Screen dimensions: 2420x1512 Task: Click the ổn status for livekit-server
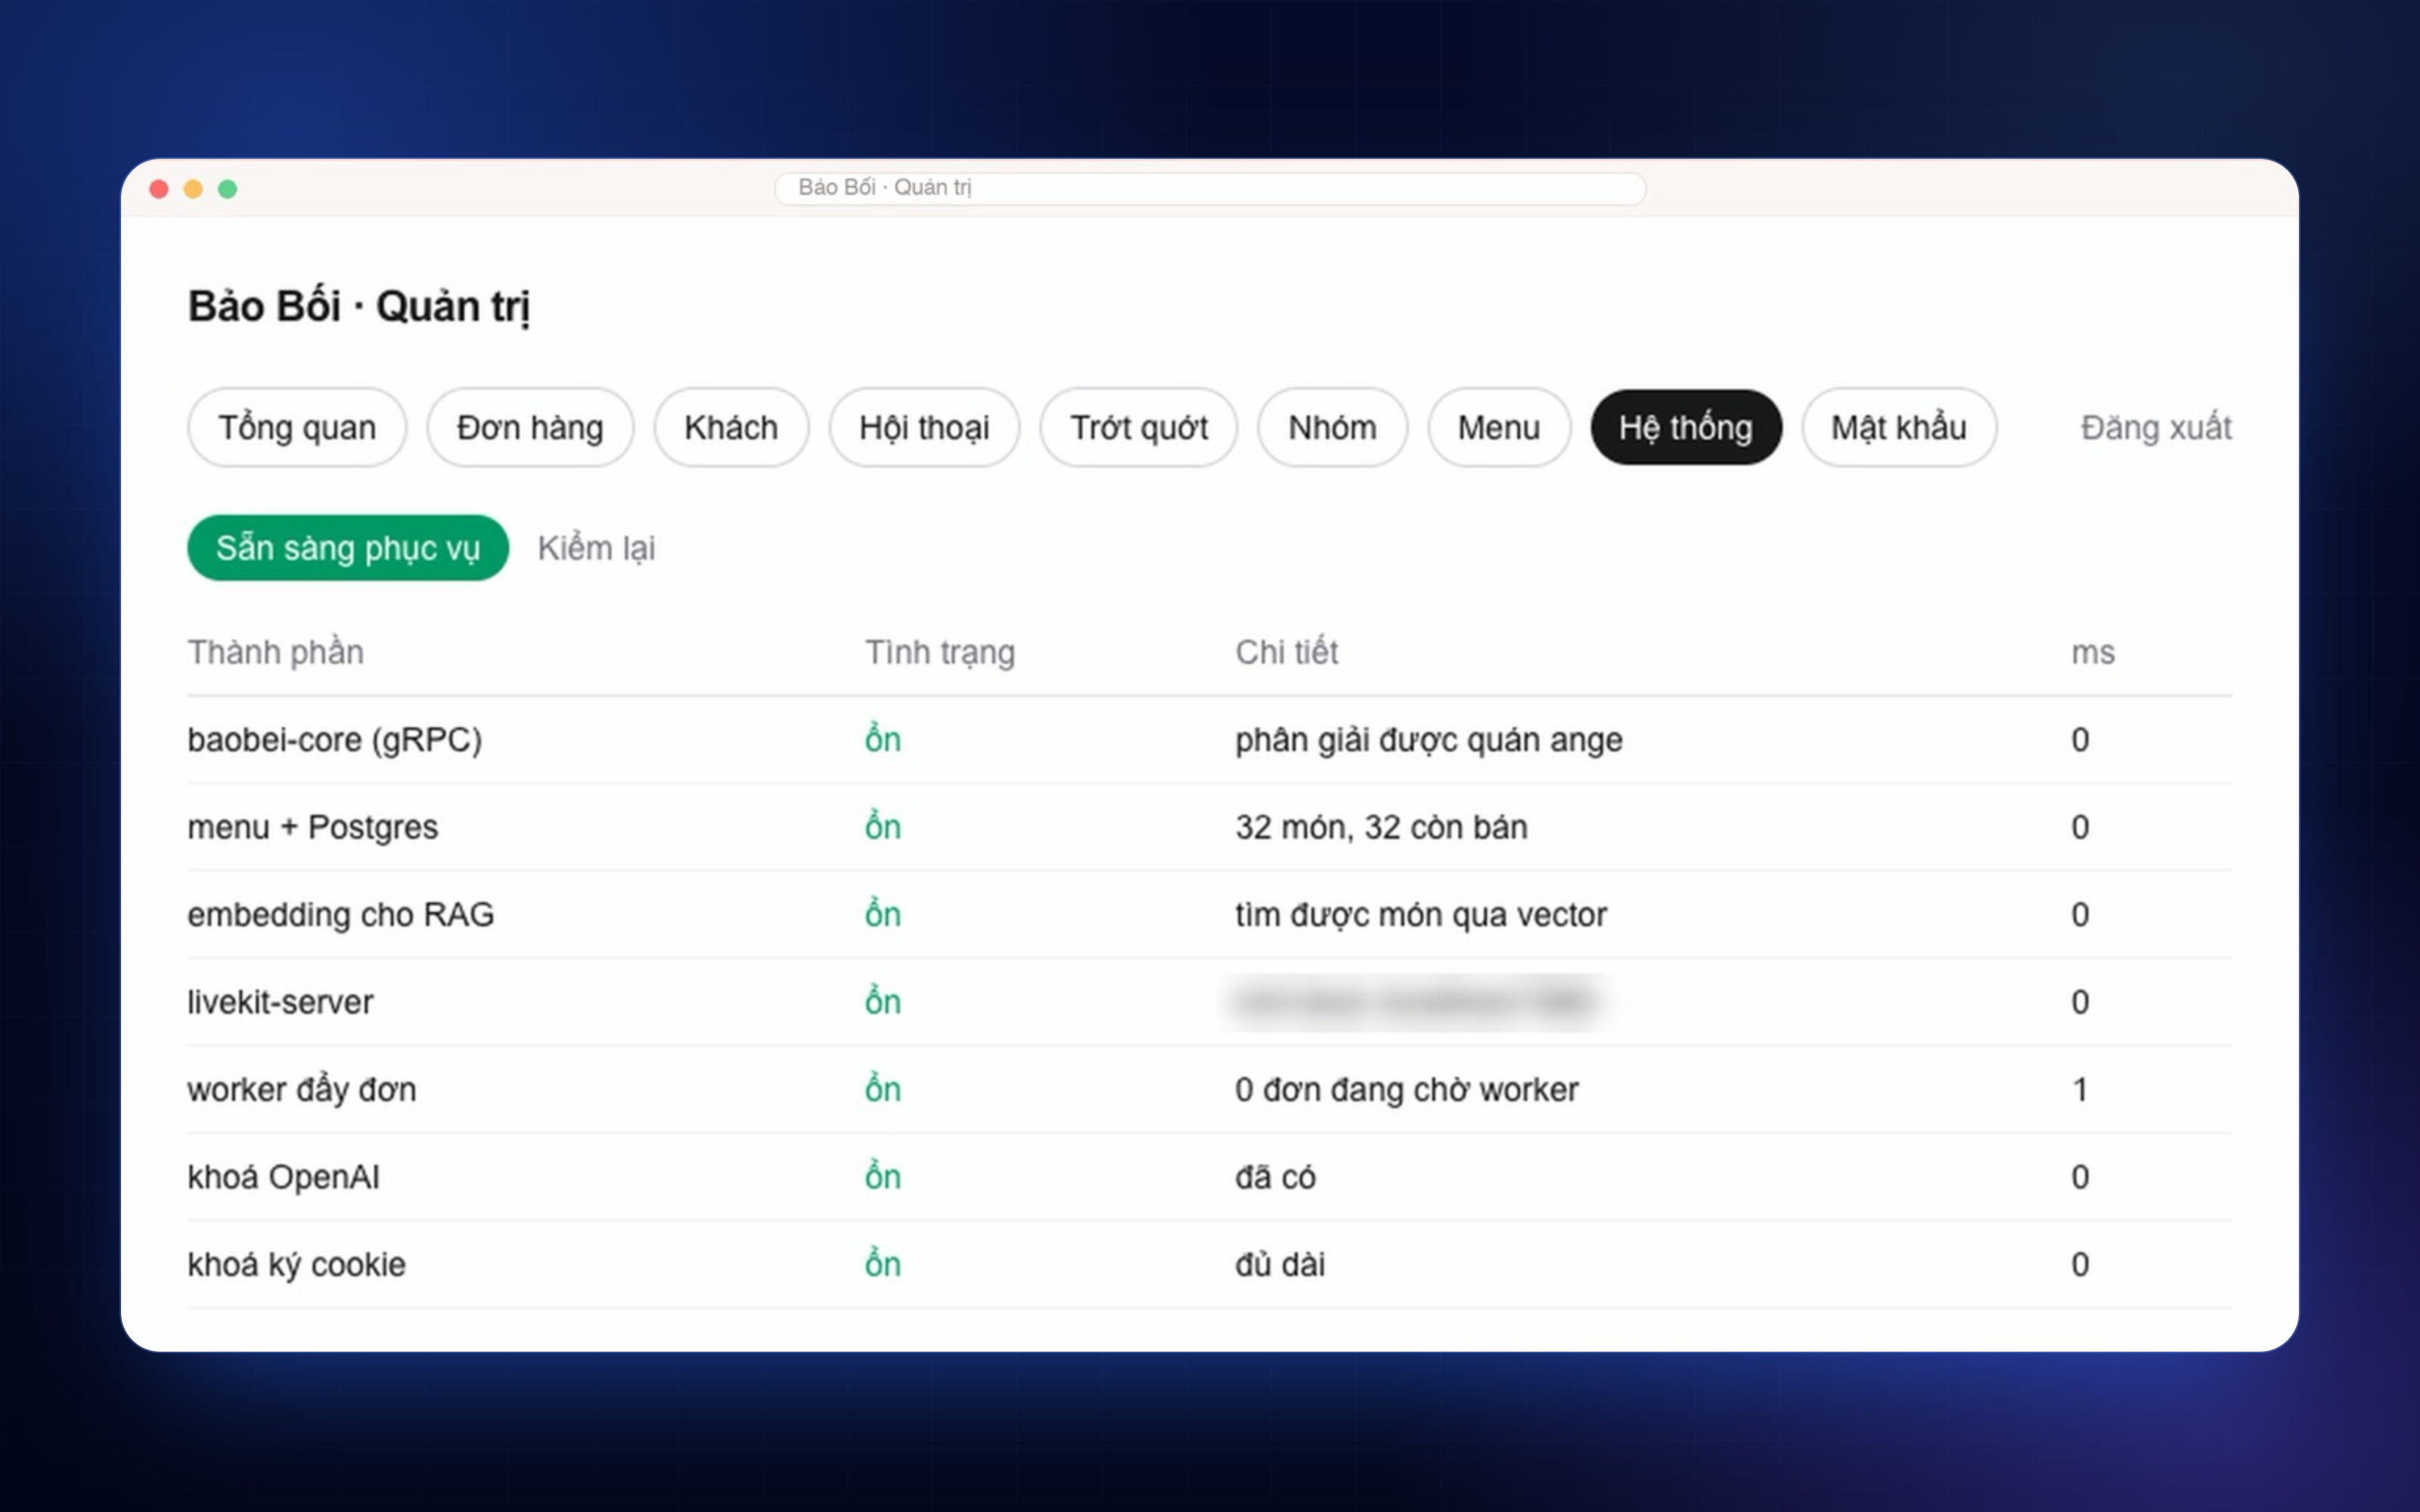click(x=883, y=1001)
